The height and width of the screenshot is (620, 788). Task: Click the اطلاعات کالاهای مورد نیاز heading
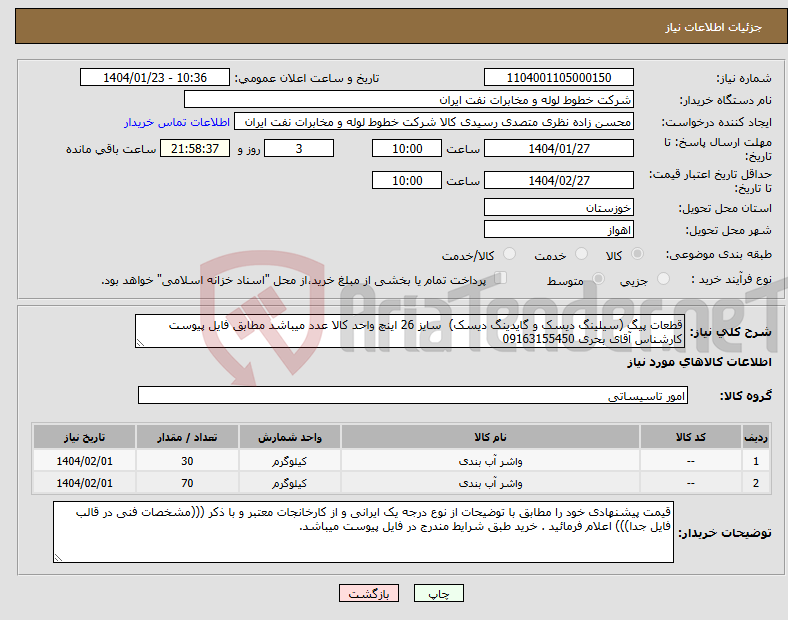pyautogui.click(x=699, y=362)
